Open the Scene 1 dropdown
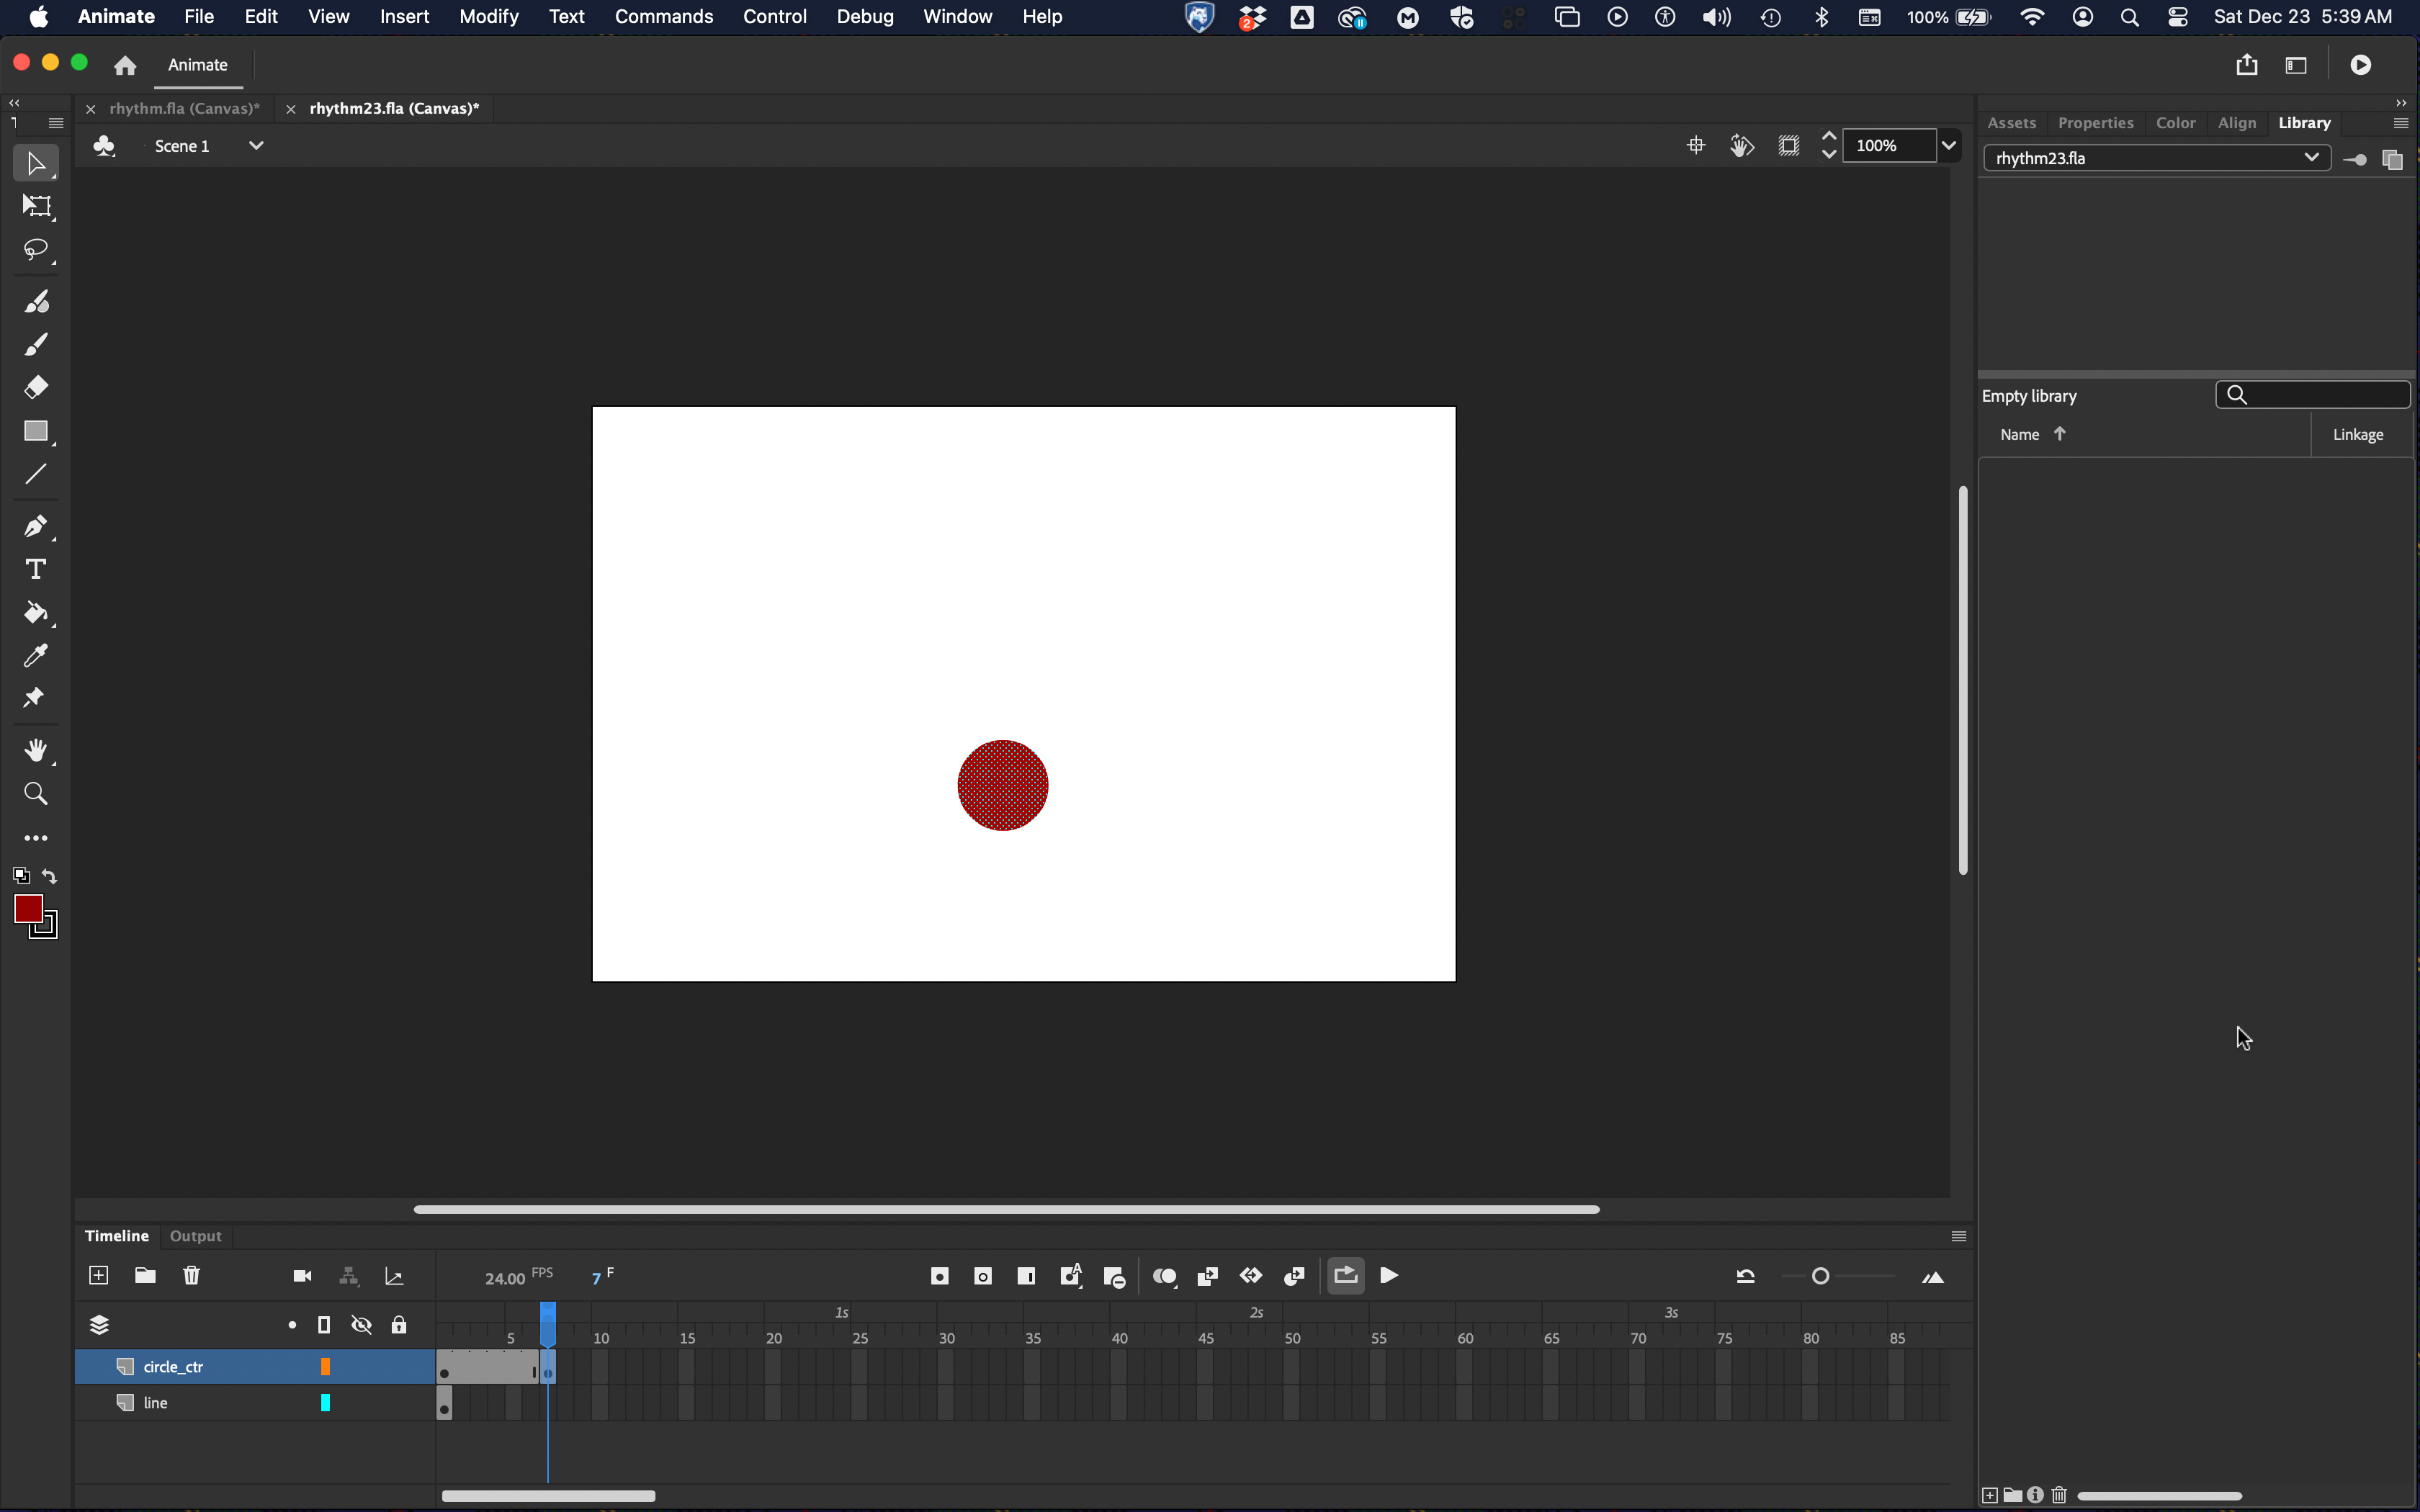 pyautogui.click(x=256, y=146)
